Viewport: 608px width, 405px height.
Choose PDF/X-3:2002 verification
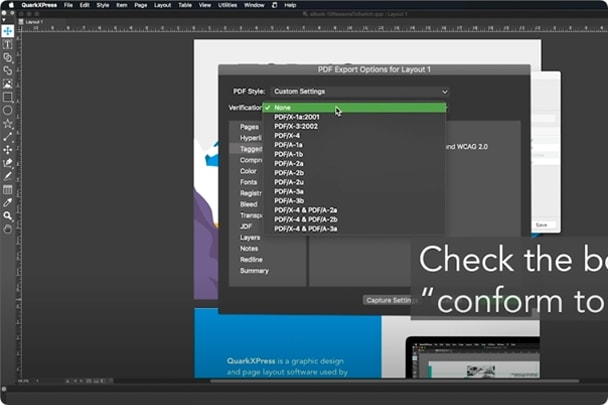pyautogui.click(x=354, y=126)
